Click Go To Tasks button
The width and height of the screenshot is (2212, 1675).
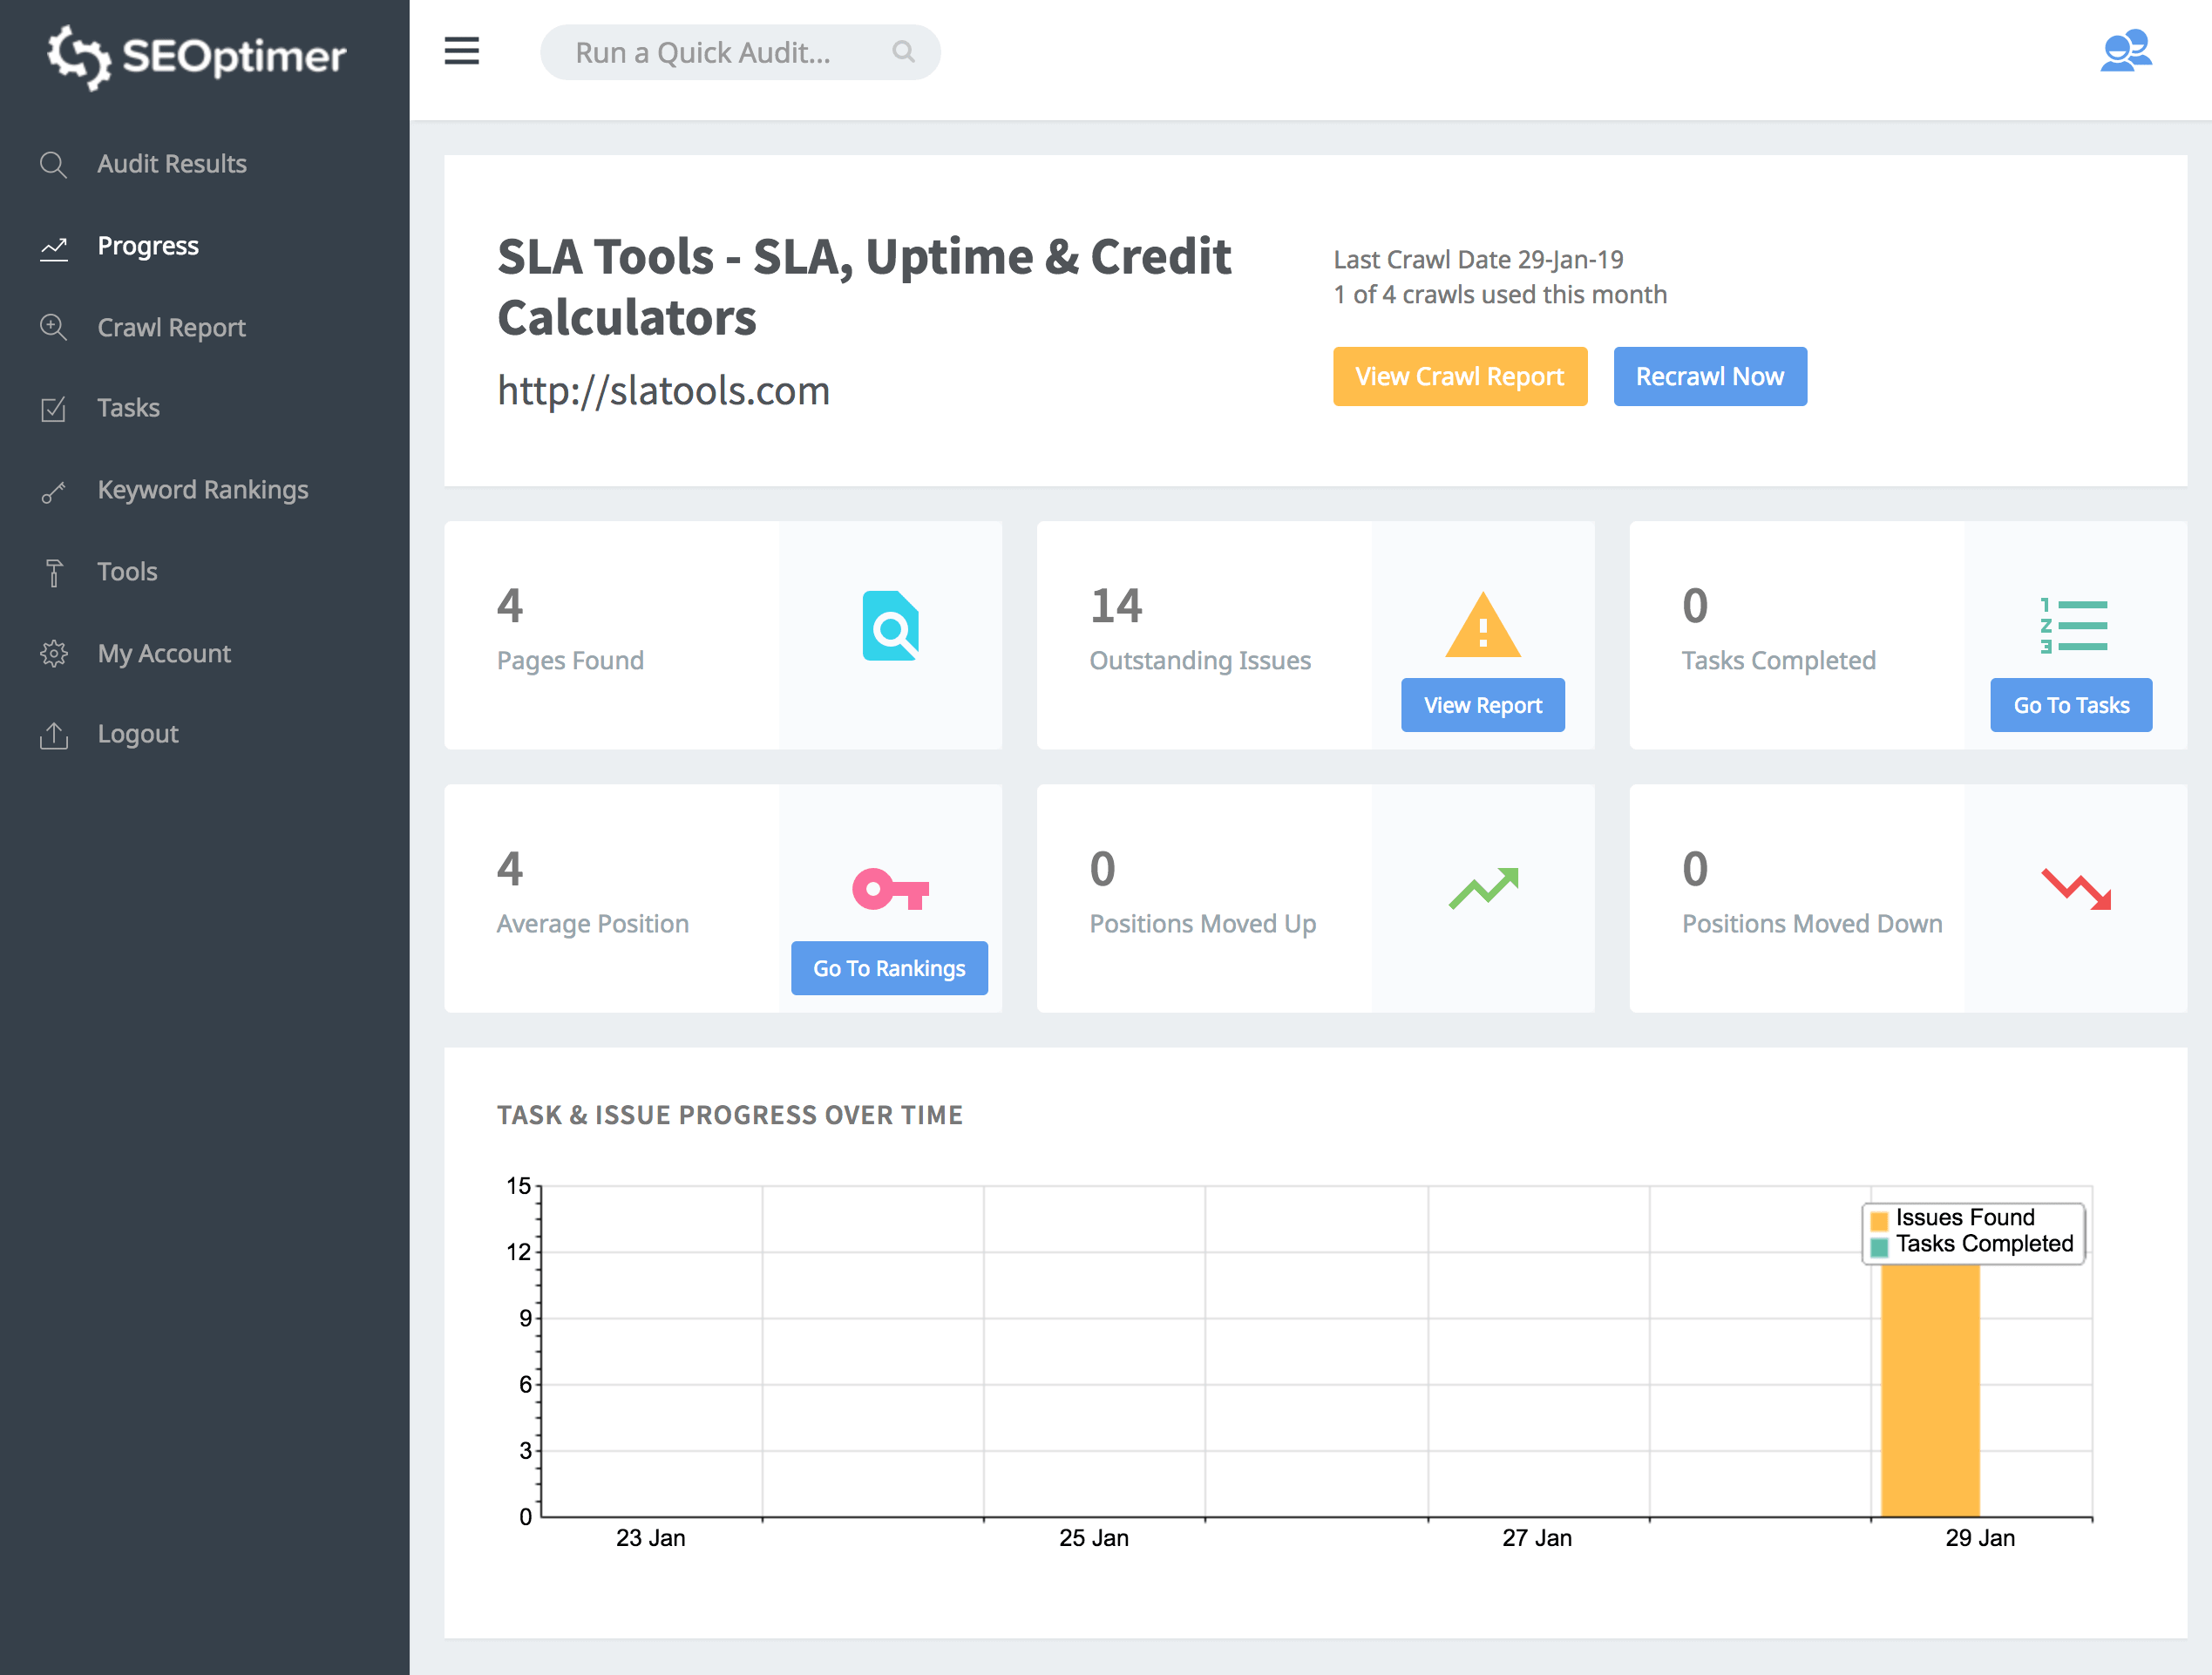pyautogui.click(x=2071, y=704)
